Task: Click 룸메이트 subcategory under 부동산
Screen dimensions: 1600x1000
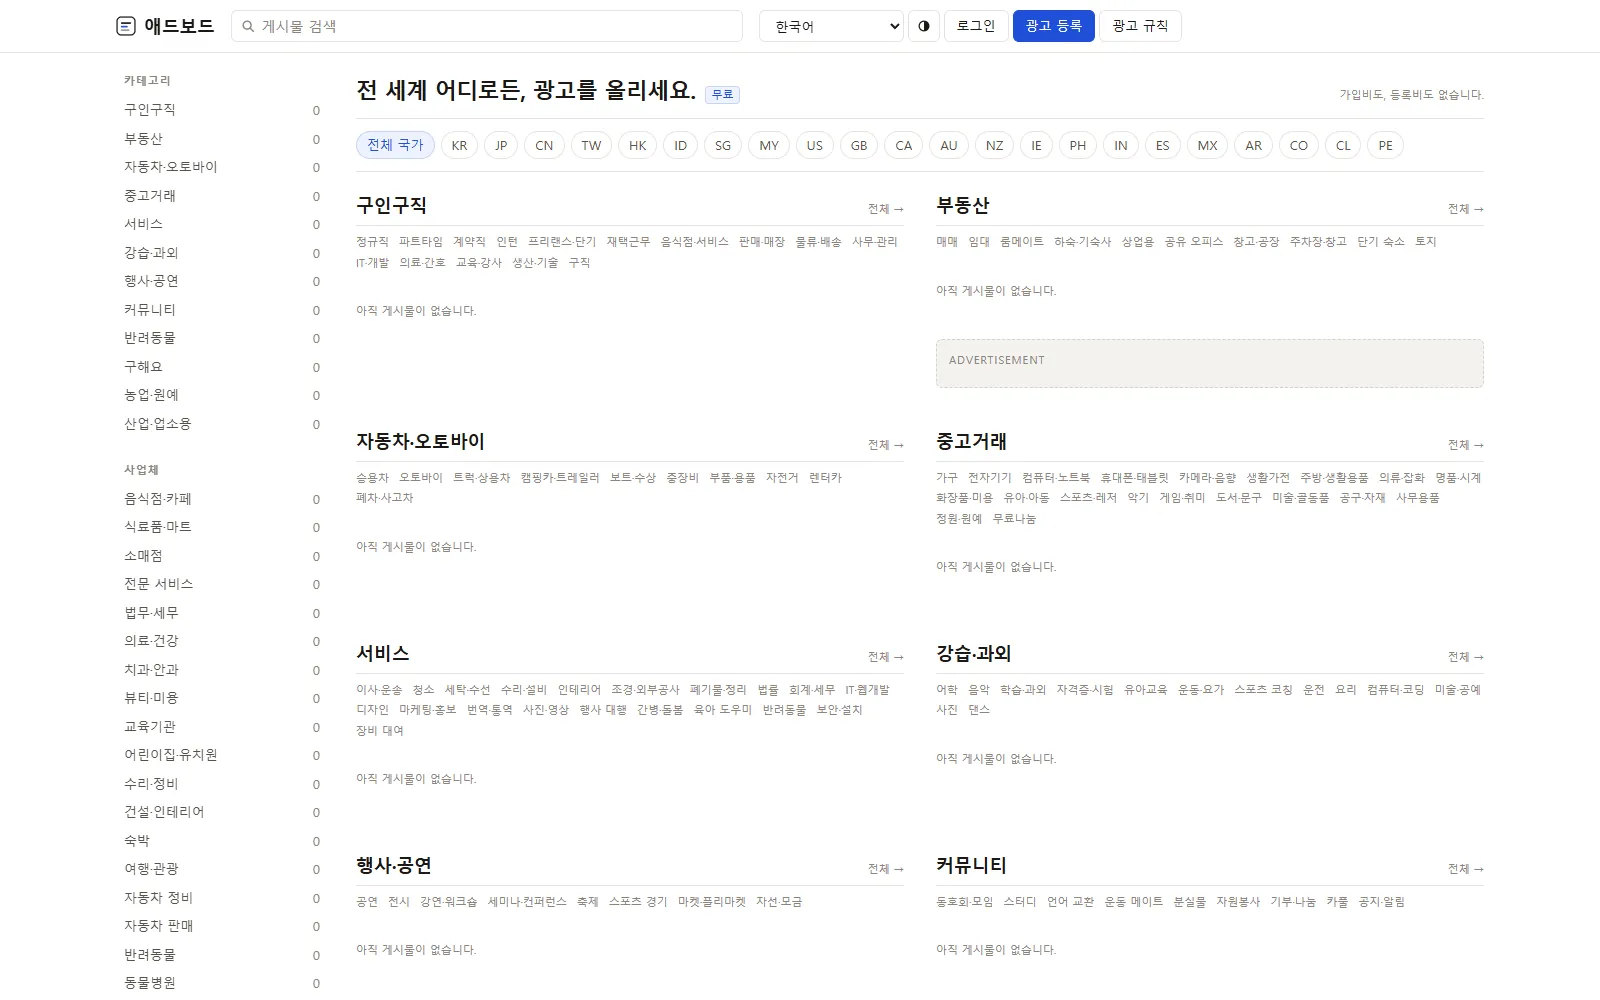Action: click(1022, 242)
